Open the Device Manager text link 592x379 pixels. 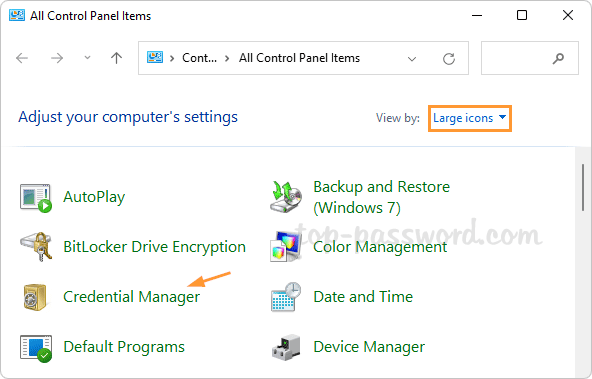369,347
